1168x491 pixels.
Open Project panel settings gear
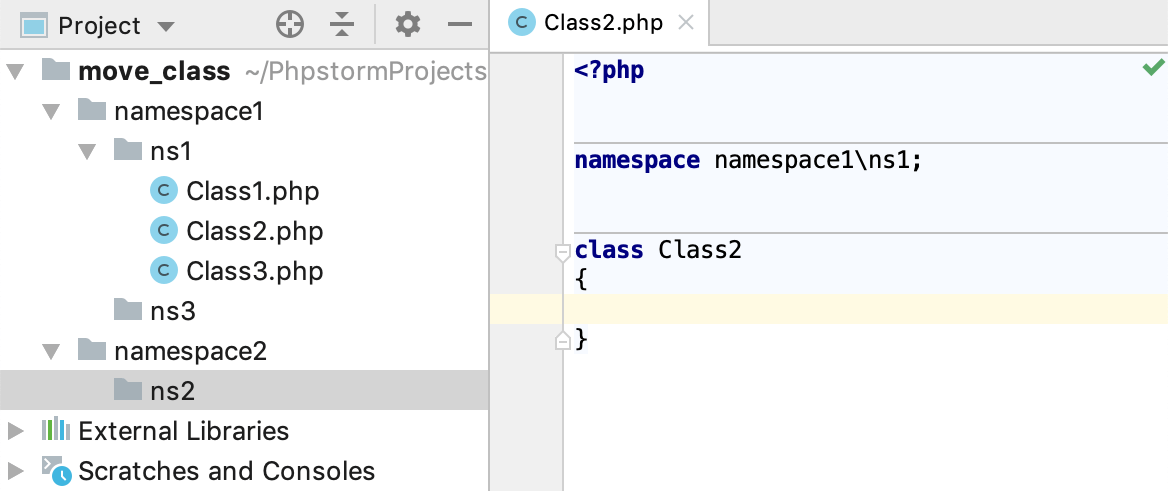pos(407,25)
